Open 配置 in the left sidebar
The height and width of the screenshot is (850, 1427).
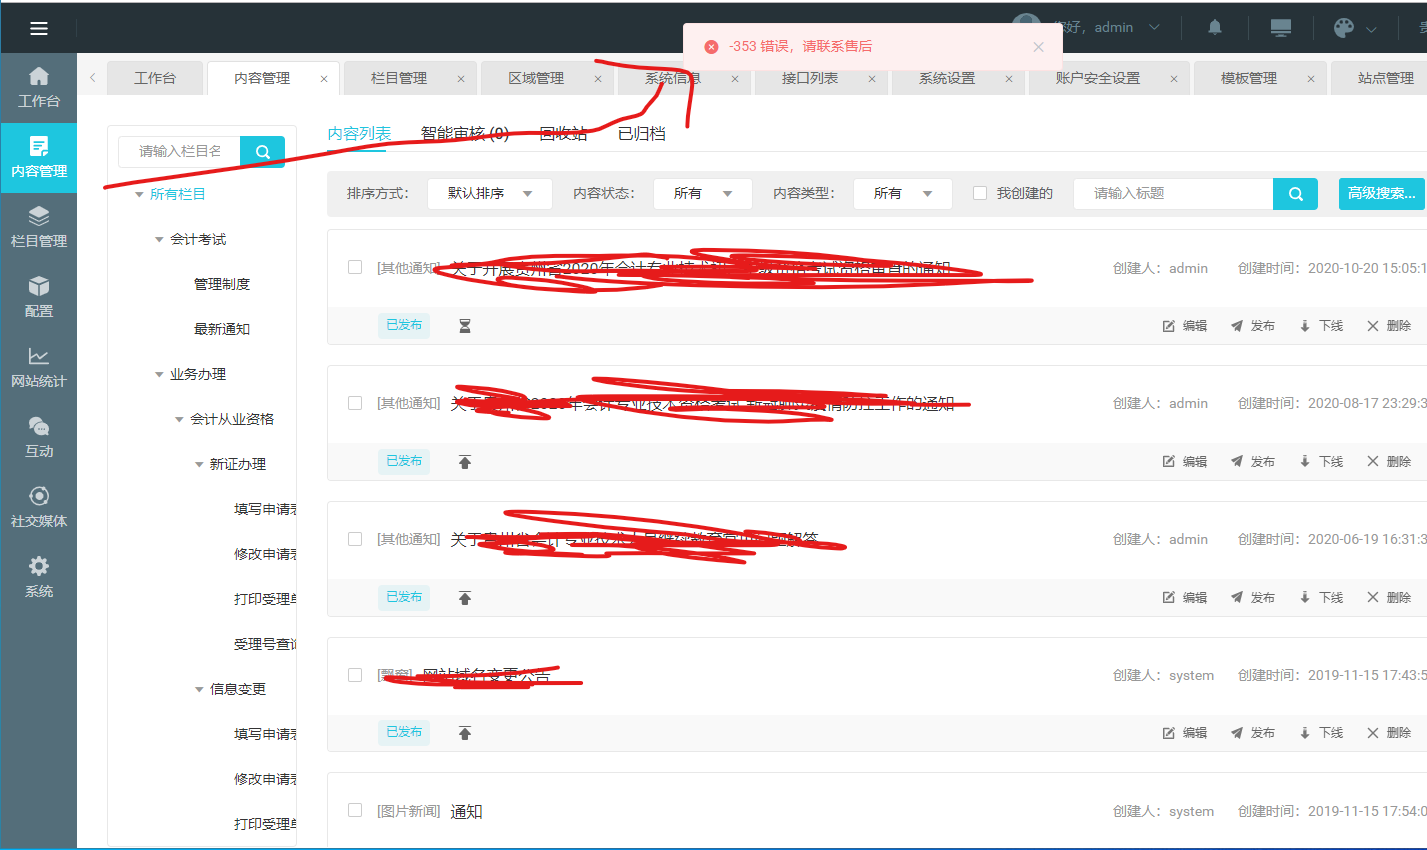point(39,298)
